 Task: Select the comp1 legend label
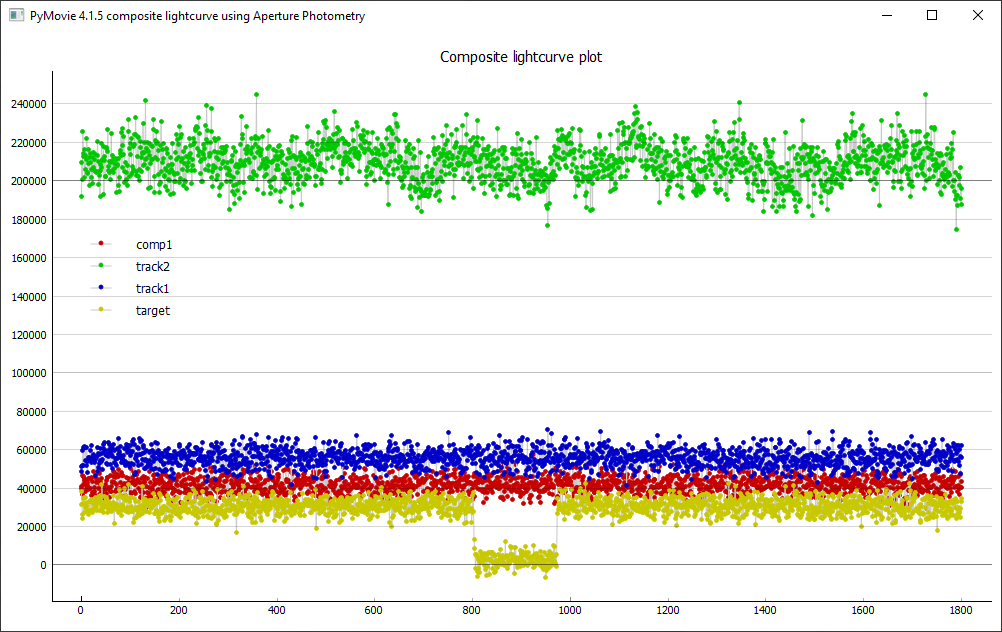pyautogui.click(x=154, y=244)
